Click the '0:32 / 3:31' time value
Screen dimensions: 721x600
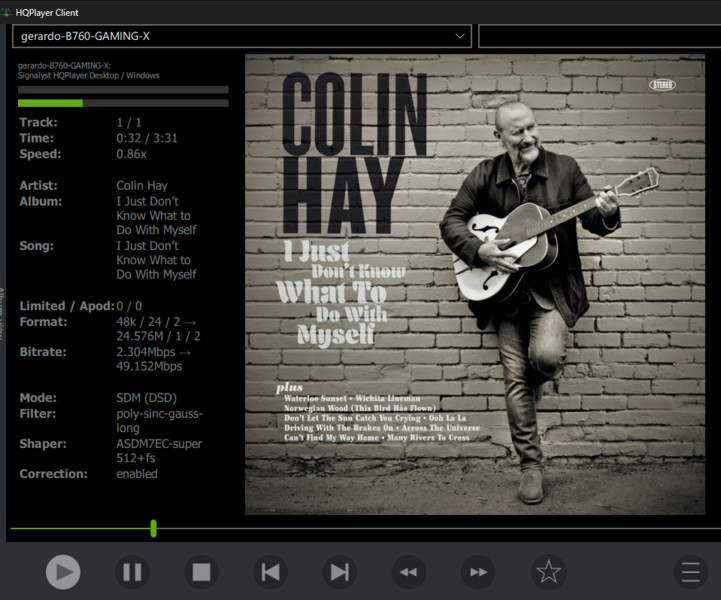click(147, 138)
